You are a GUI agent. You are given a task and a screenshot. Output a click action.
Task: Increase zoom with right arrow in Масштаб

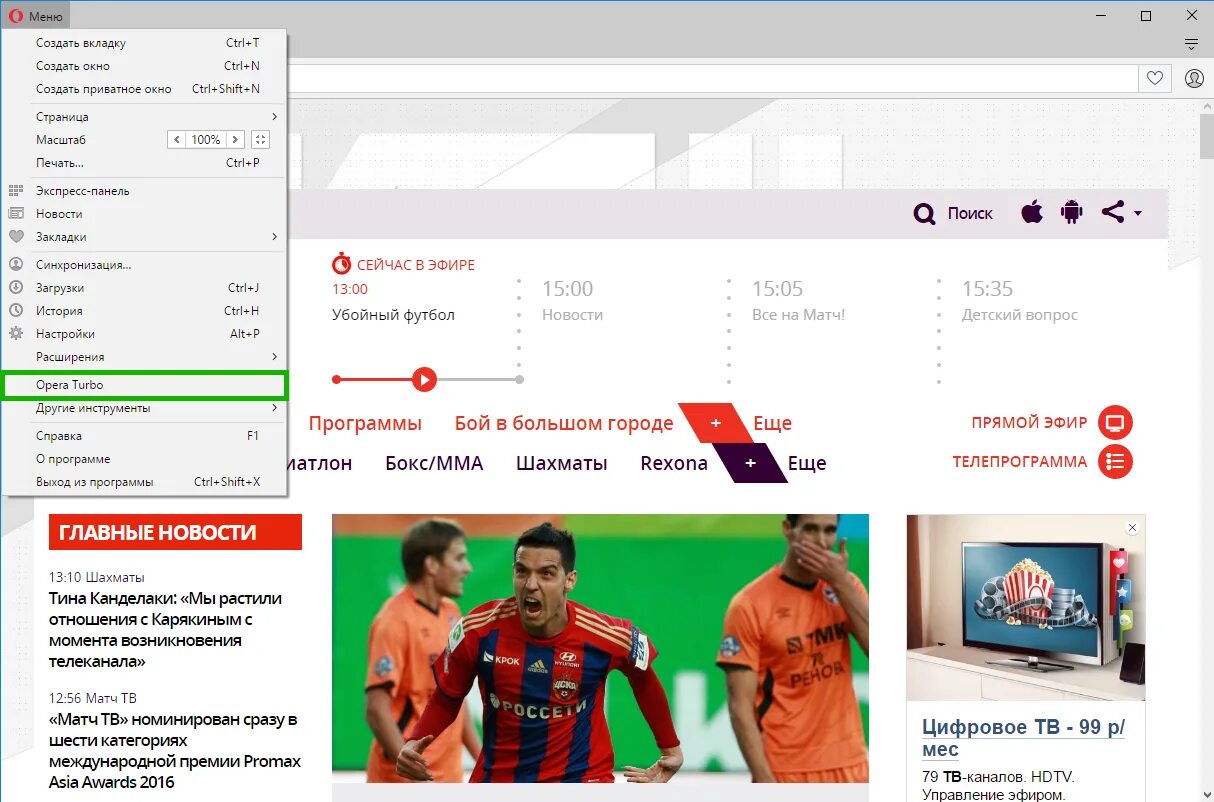[x=235, y=140]
